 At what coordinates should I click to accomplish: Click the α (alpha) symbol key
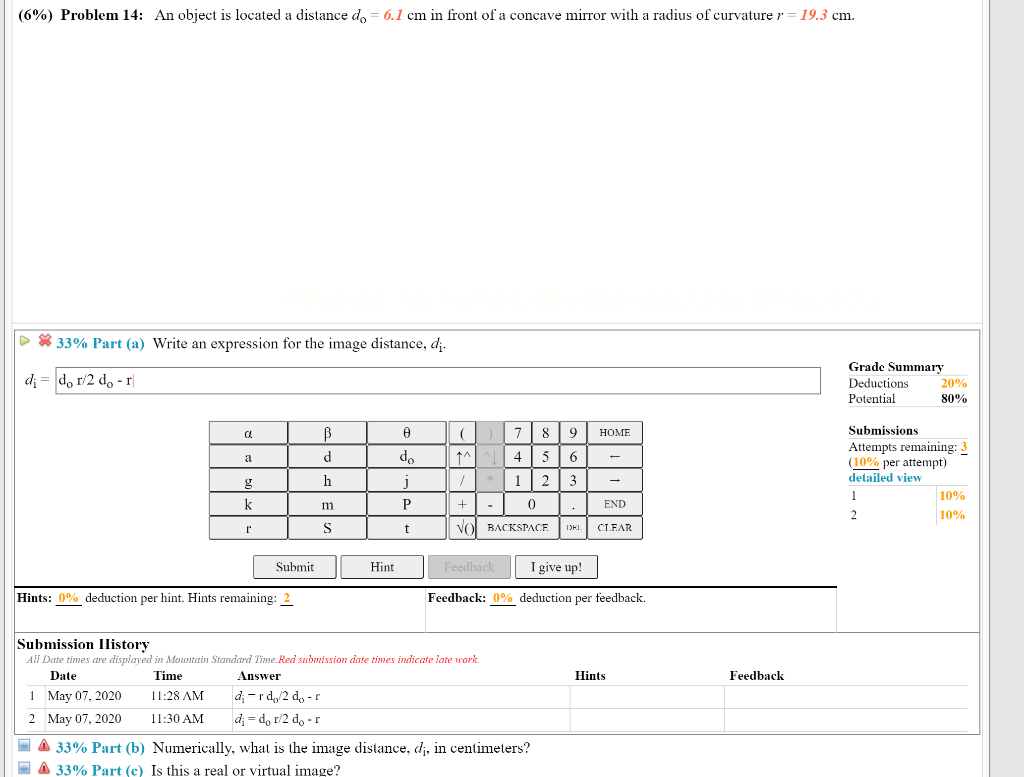click(x=248, y=432)
